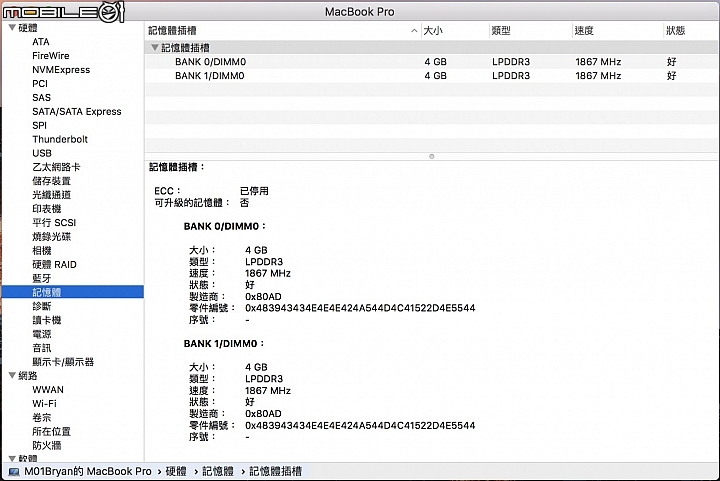Open USB hardware info
Viewport: 720px width, 481px height.
42,153
